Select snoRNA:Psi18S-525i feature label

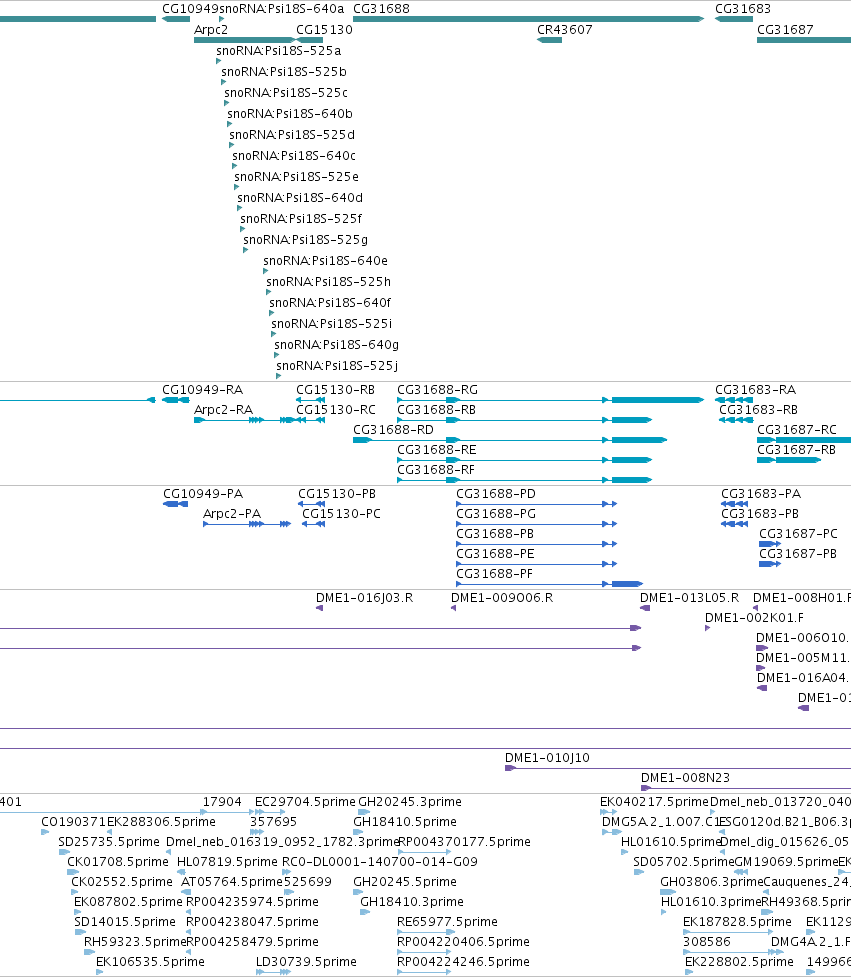(331, 323)
